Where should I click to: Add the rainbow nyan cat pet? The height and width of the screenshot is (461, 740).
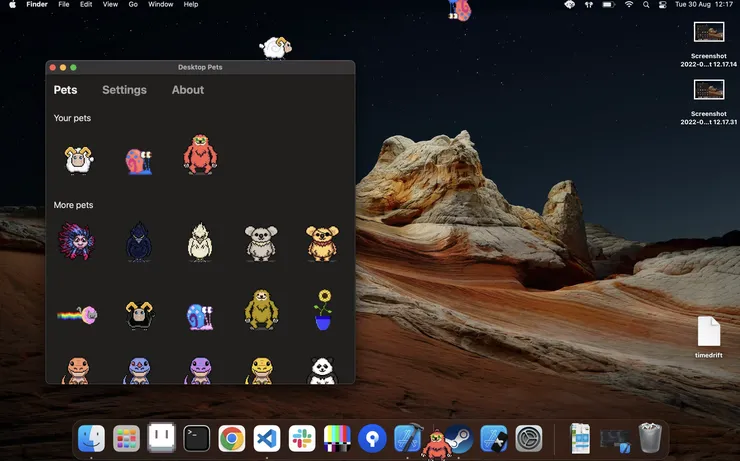pos(77,315)
